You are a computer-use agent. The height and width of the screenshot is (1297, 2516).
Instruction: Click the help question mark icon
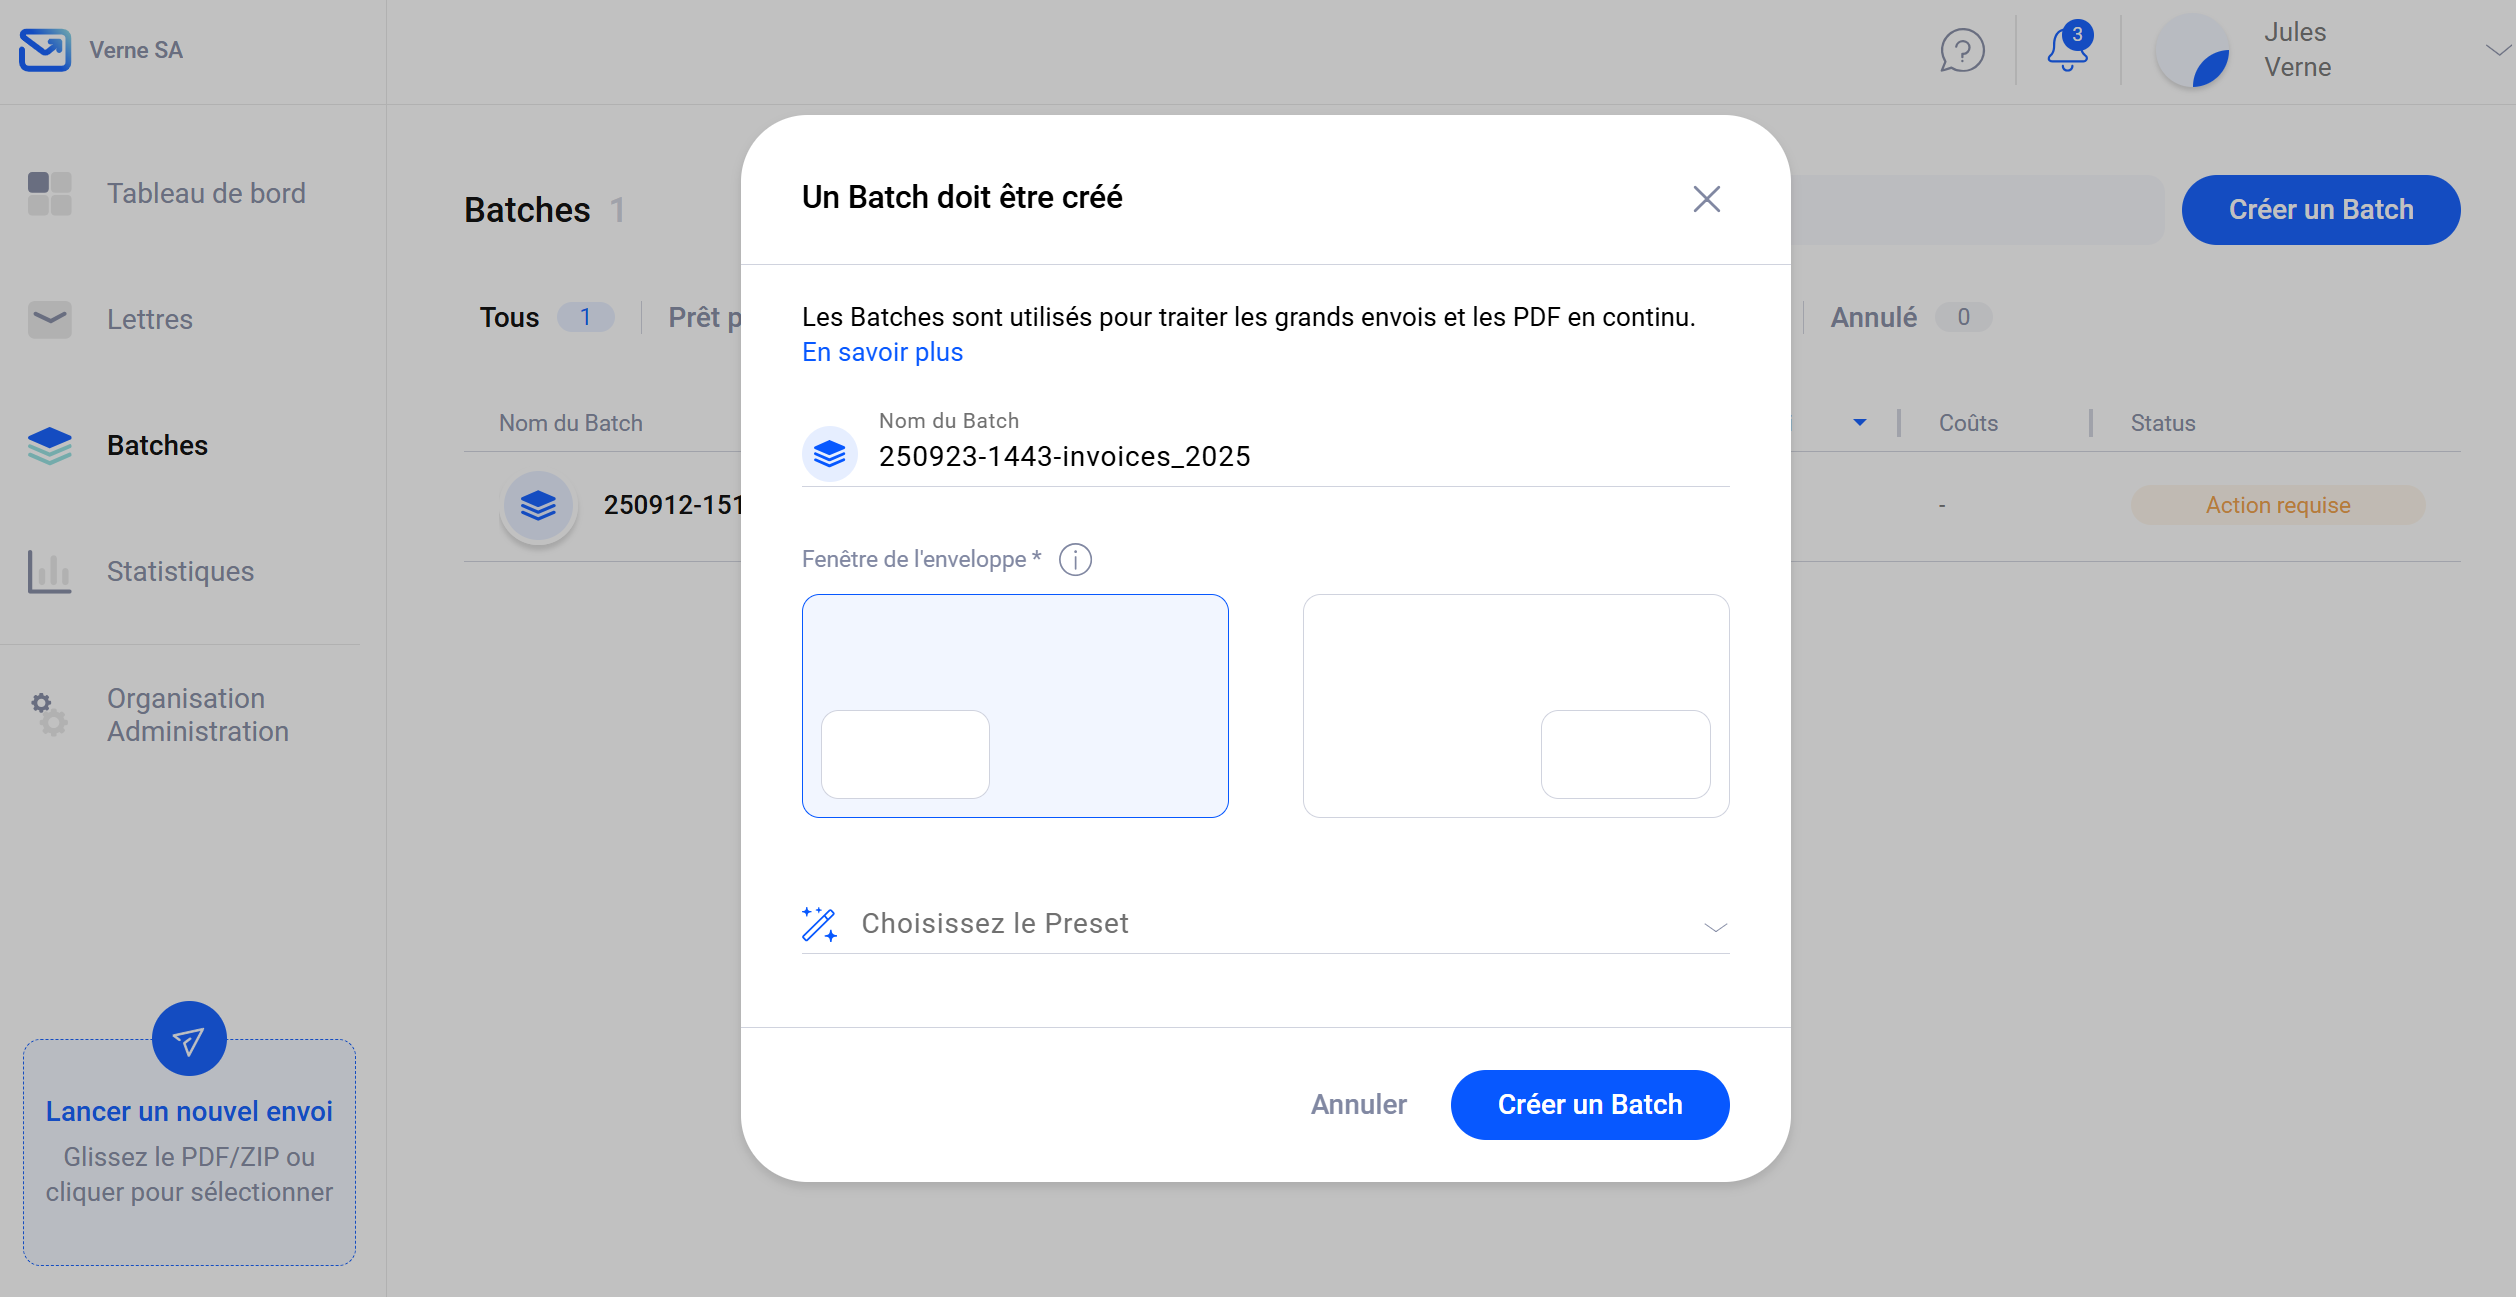pyautogui.click(x=1962, y=50)
